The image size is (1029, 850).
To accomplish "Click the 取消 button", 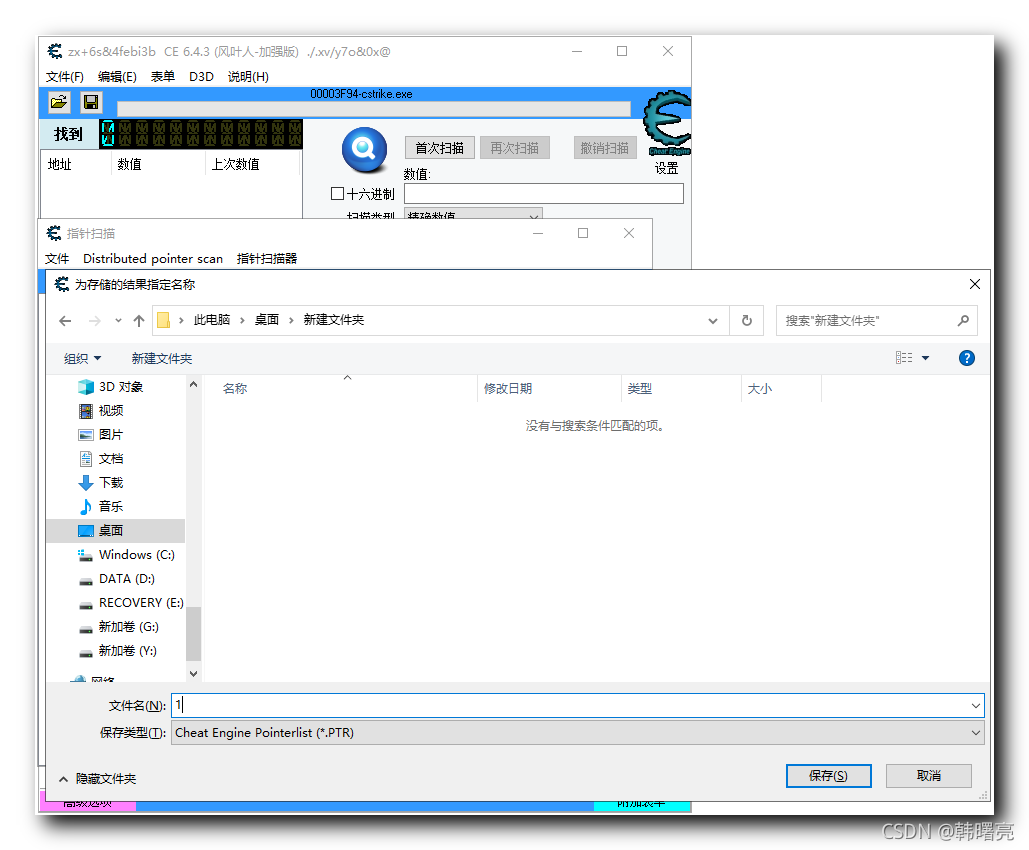I will pos(929,776).
